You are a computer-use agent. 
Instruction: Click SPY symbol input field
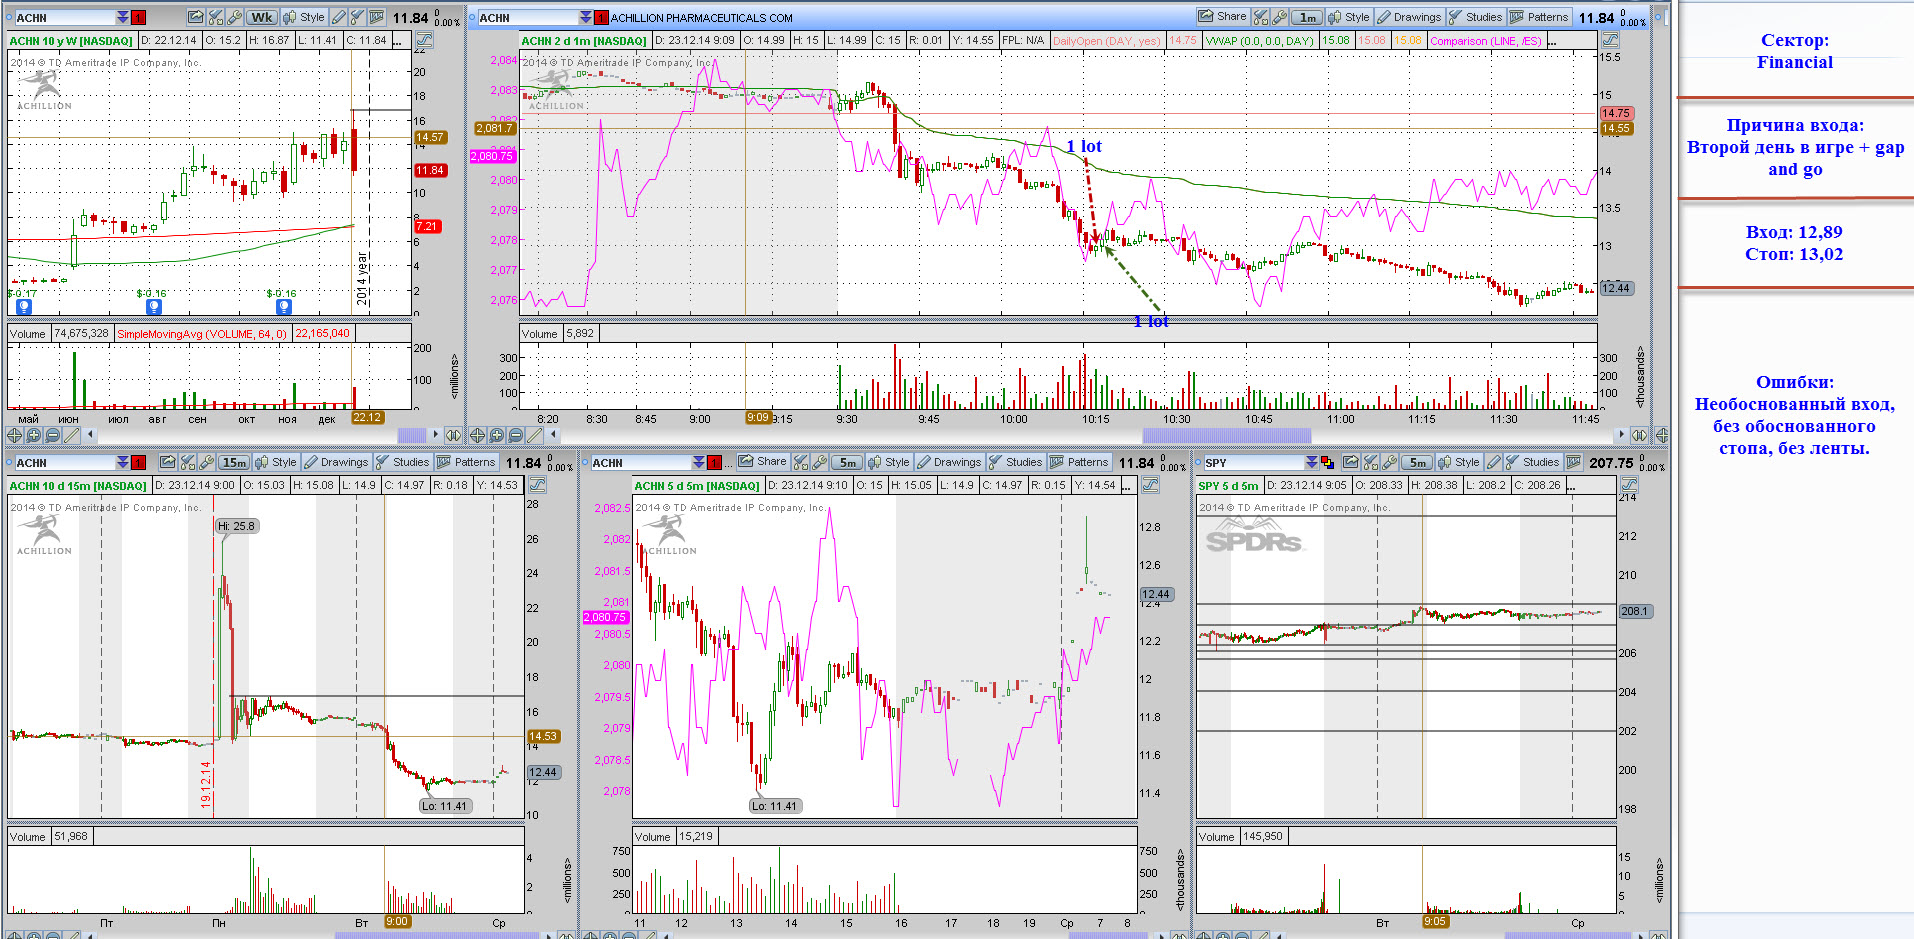click(1253, 462)
